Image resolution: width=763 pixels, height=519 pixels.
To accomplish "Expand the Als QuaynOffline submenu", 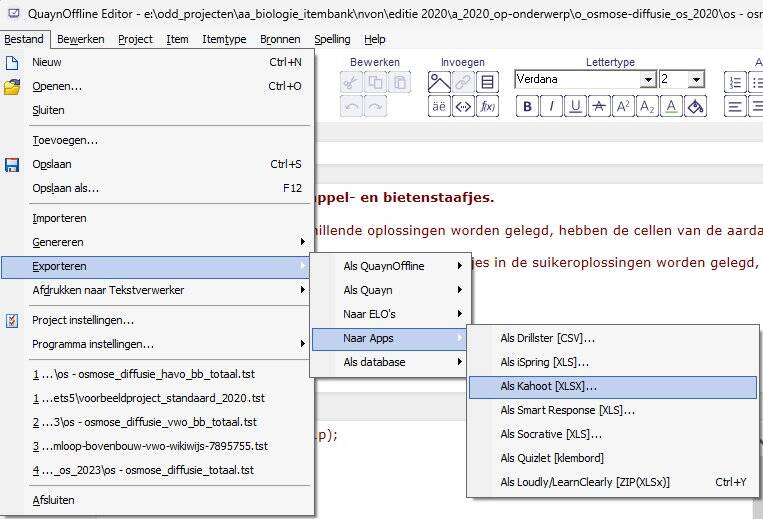I will pyautogui.click(x=391, y=266).
